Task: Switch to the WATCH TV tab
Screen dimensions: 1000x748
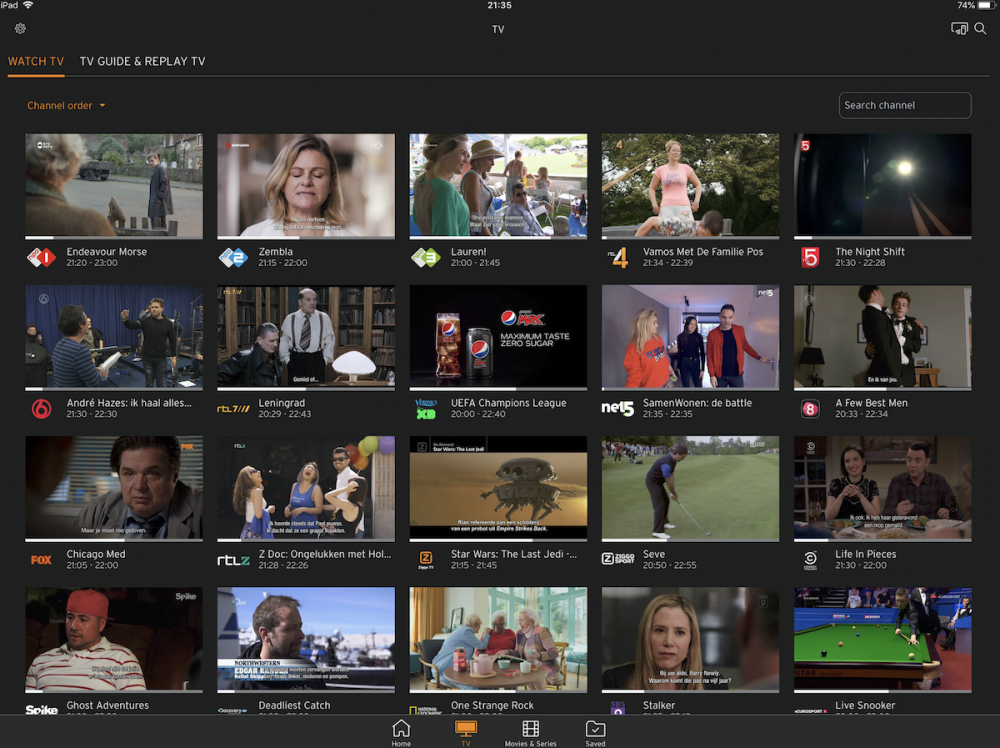Action: tap(36, 61)
